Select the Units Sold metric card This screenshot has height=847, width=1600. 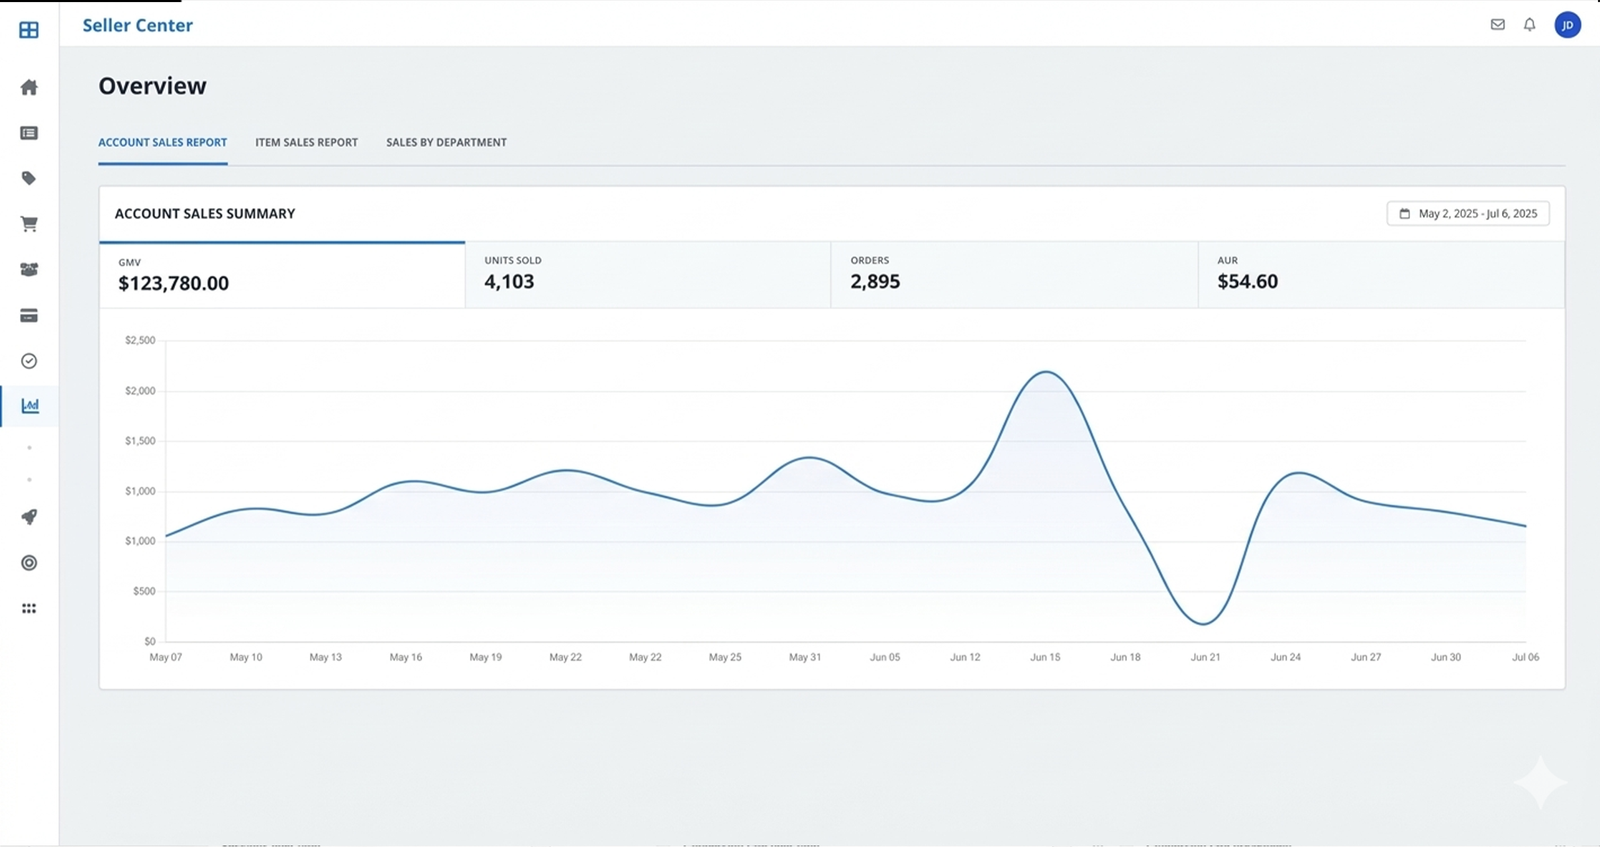pyautogui.click(x=647, y=274)
